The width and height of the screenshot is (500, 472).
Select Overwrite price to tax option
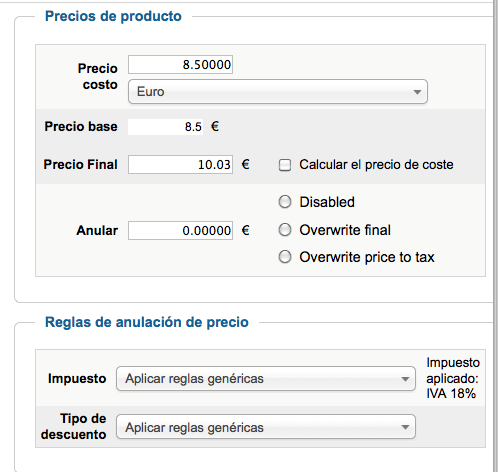tap(285, 257)
